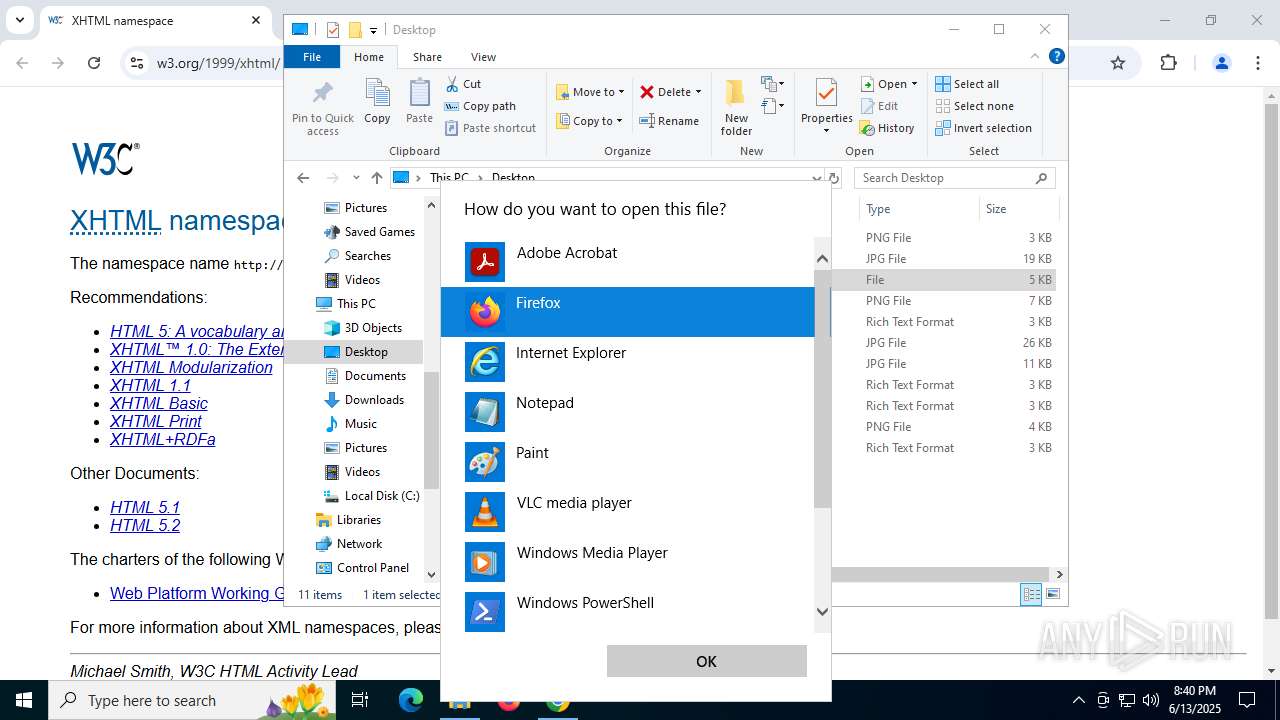Image resolution: width=1280 pixels, height=720 pixels.
Task: Confirm the dialog with OK
Action: [x=706, y=661]
